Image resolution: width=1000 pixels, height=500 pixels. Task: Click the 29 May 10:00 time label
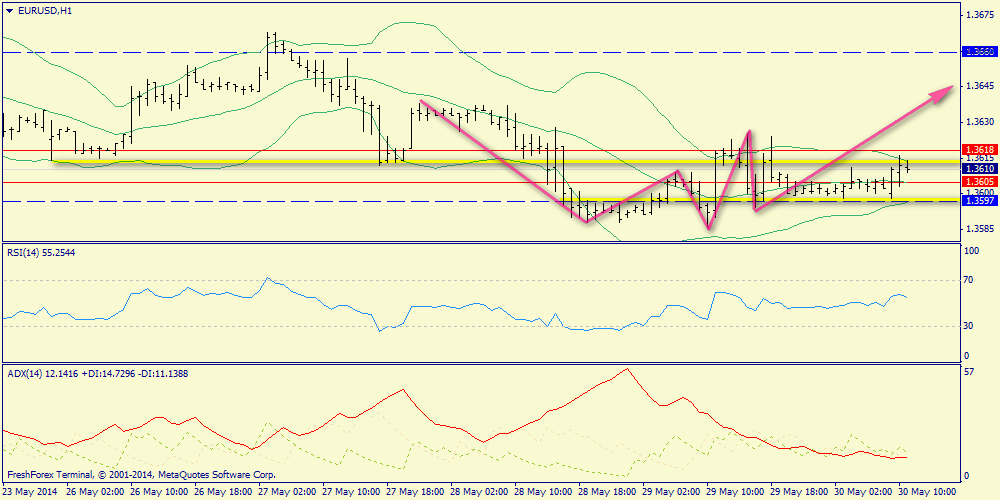click(x=733, y=492)
